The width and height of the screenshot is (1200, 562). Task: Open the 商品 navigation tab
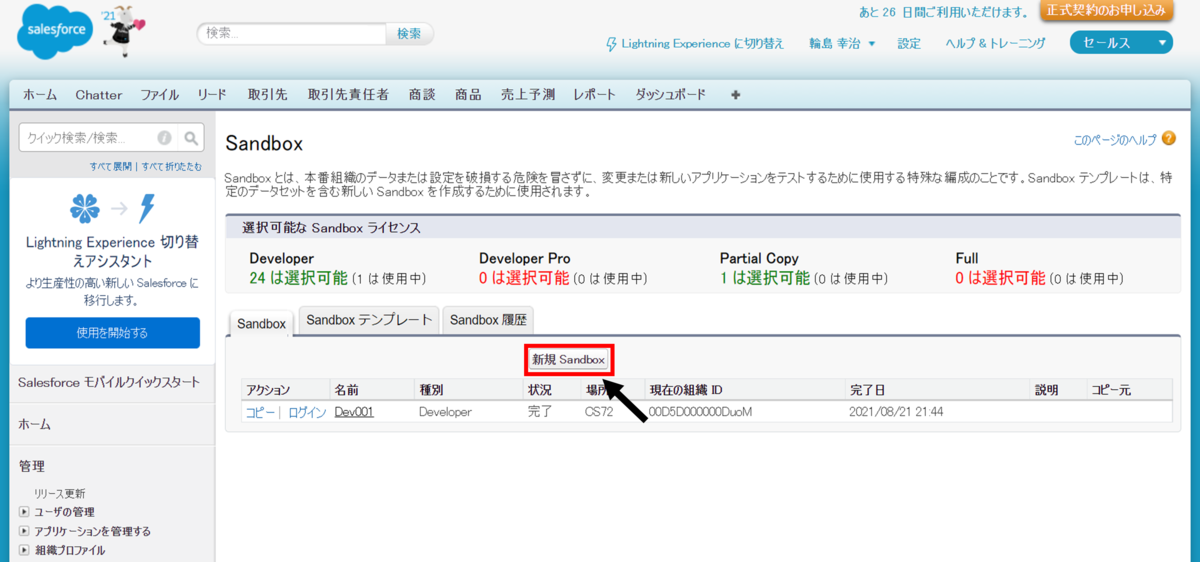coord(468,95)
